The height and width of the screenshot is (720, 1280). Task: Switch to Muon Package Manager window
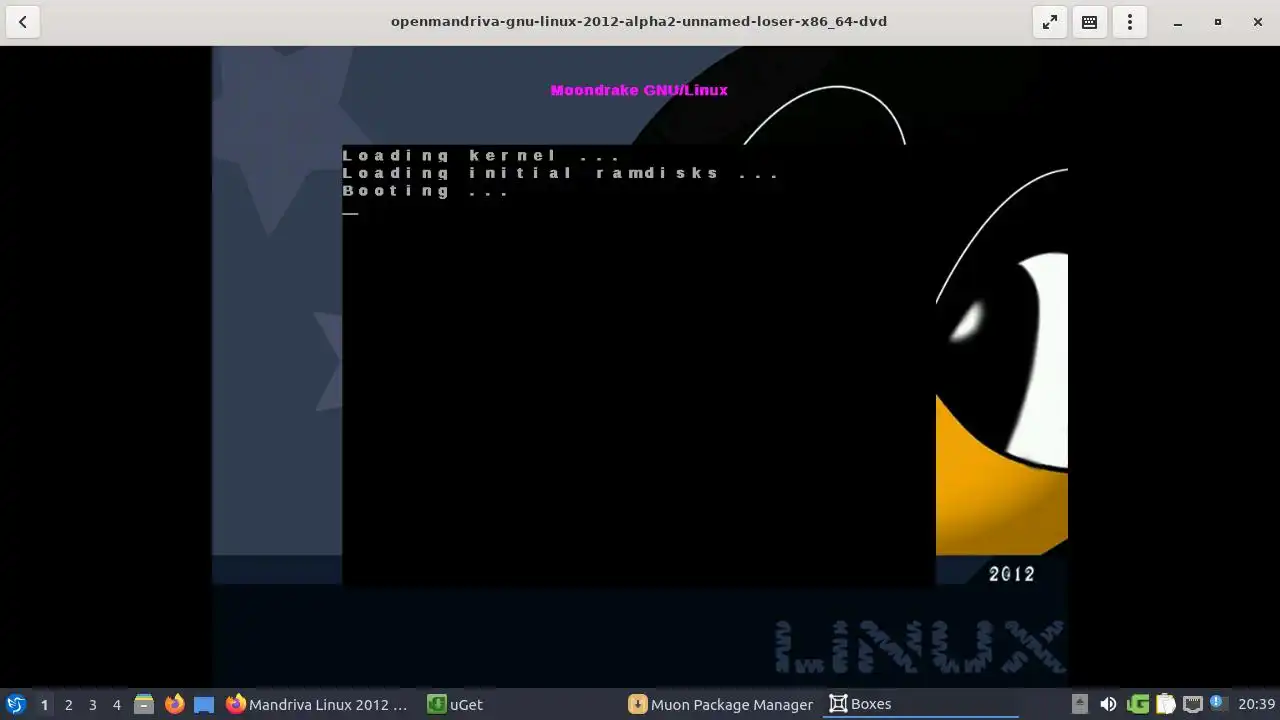(x=720, y=704)
